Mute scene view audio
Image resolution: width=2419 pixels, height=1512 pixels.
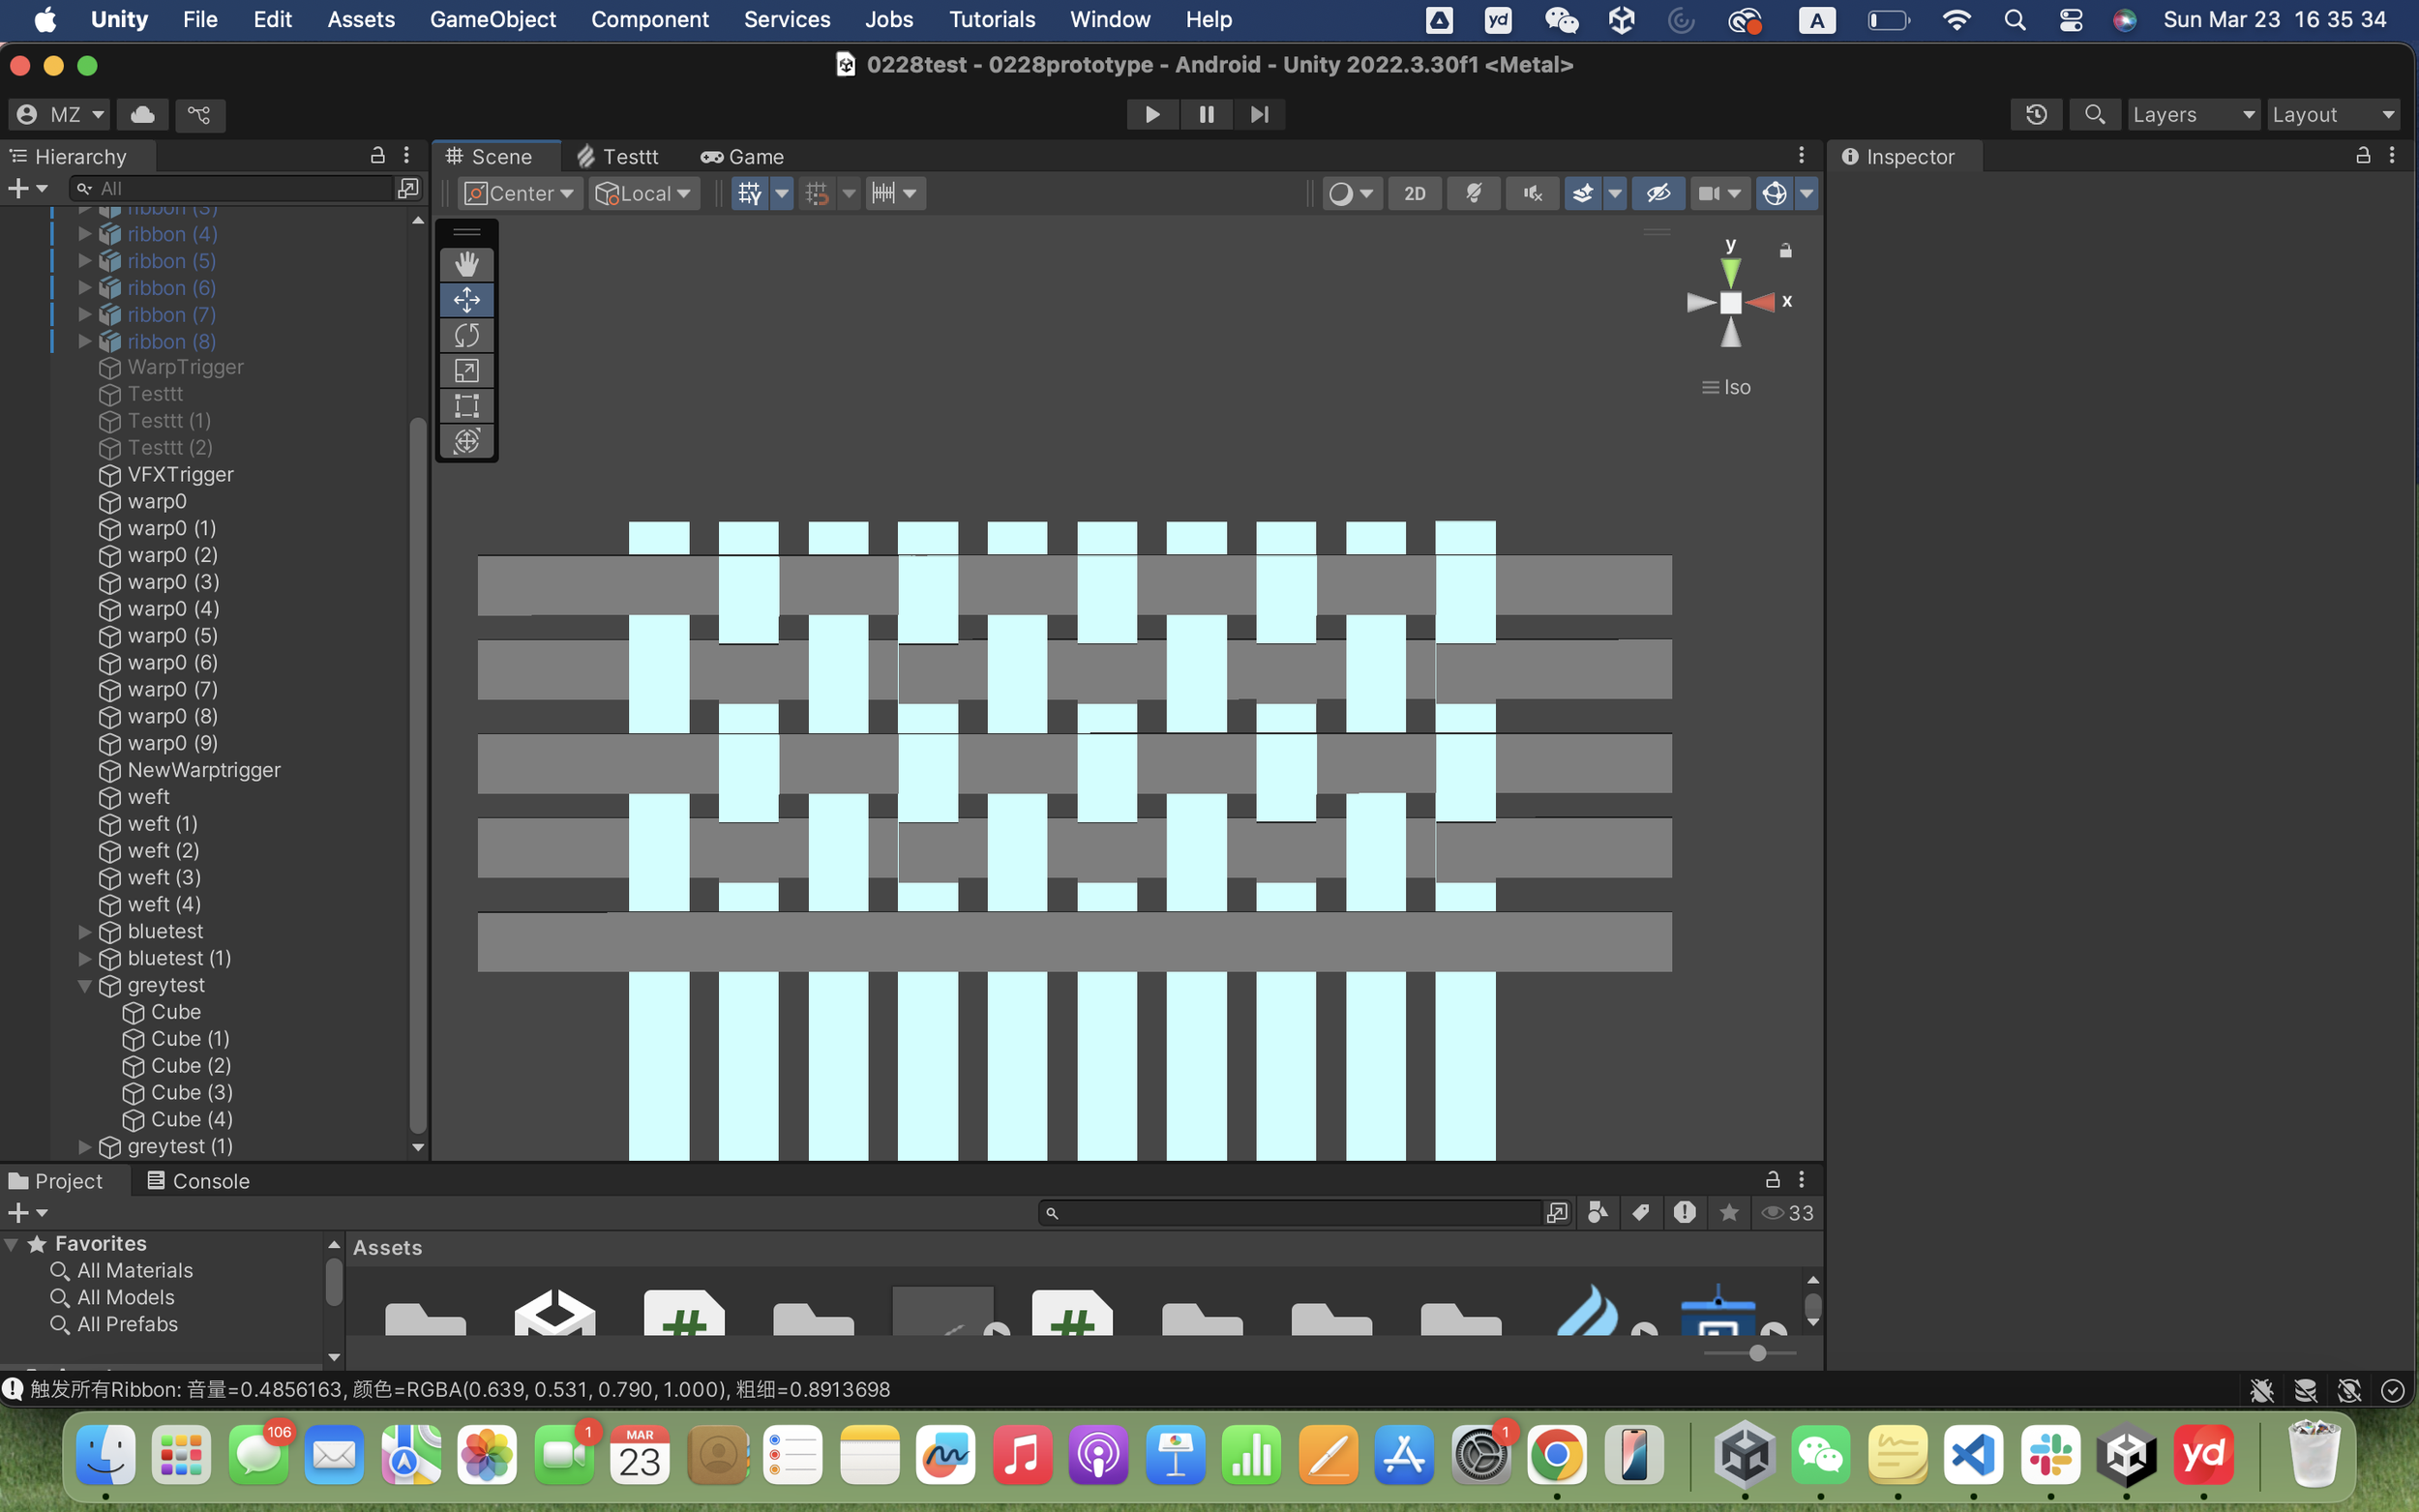coord(1531,193)
